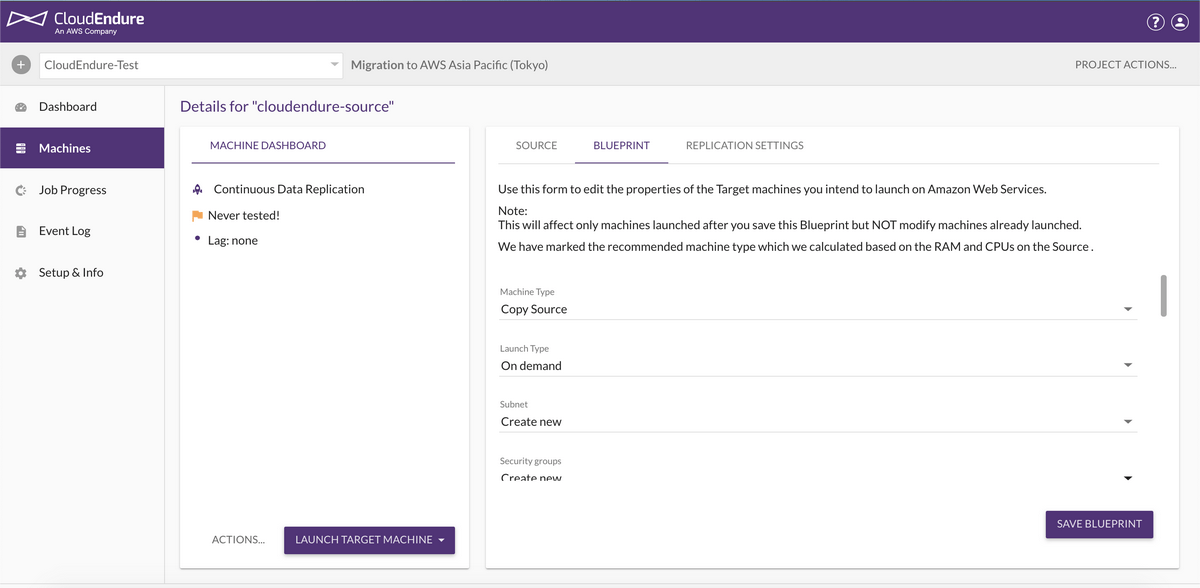
Task: Go to Job Progress in sidebar
Action: (x=82, y=190)
